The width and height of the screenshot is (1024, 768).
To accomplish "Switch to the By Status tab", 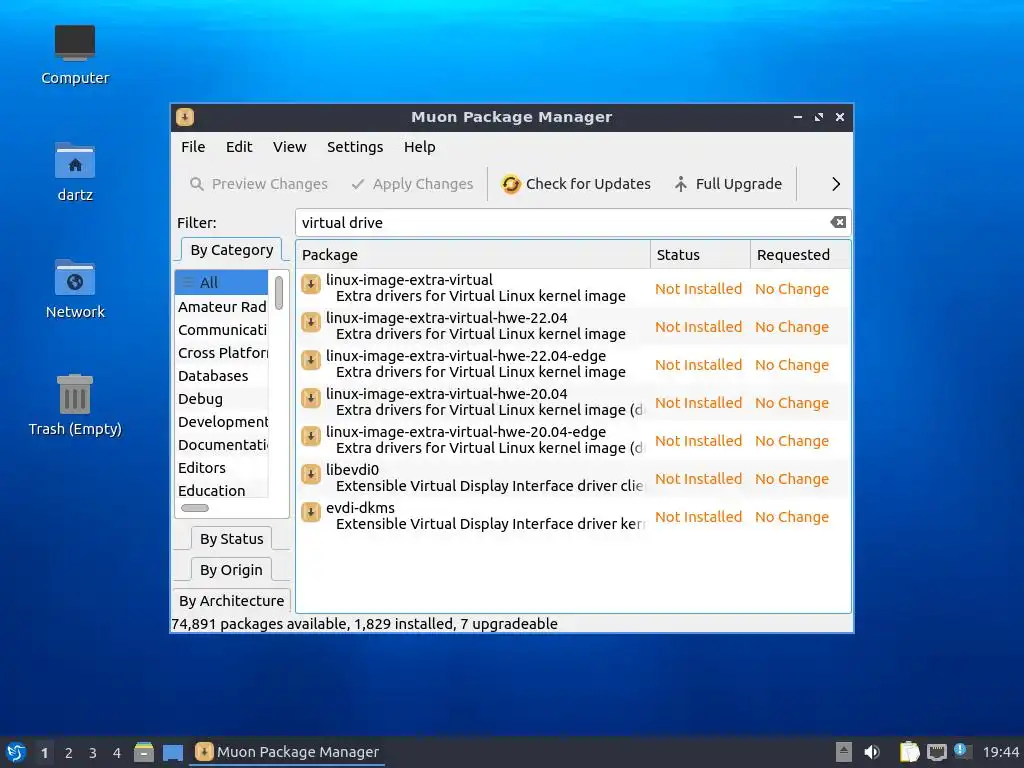I will click(232, 539).
